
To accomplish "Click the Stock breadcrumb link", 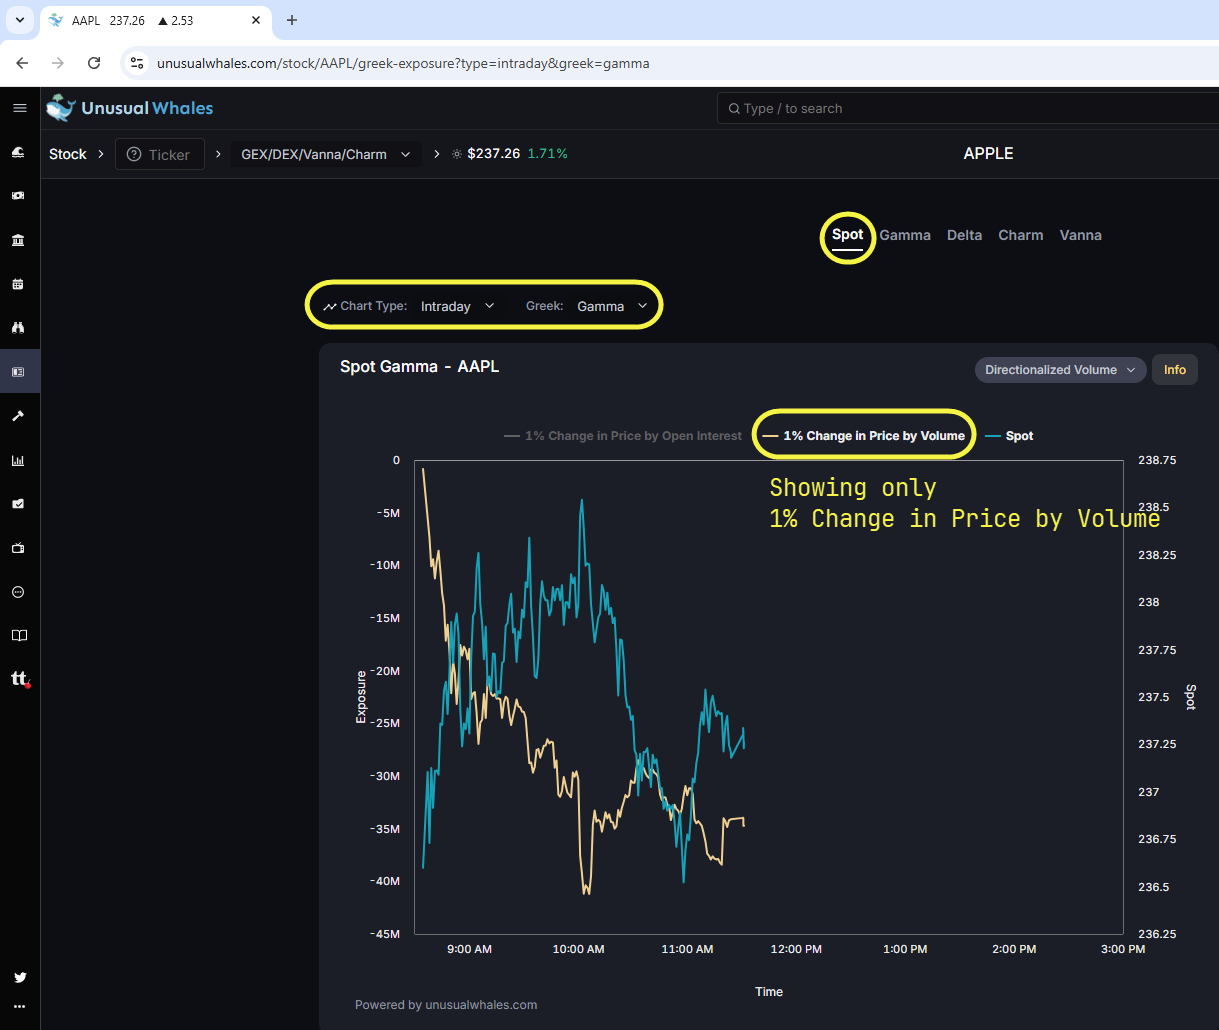I will 68,154.
